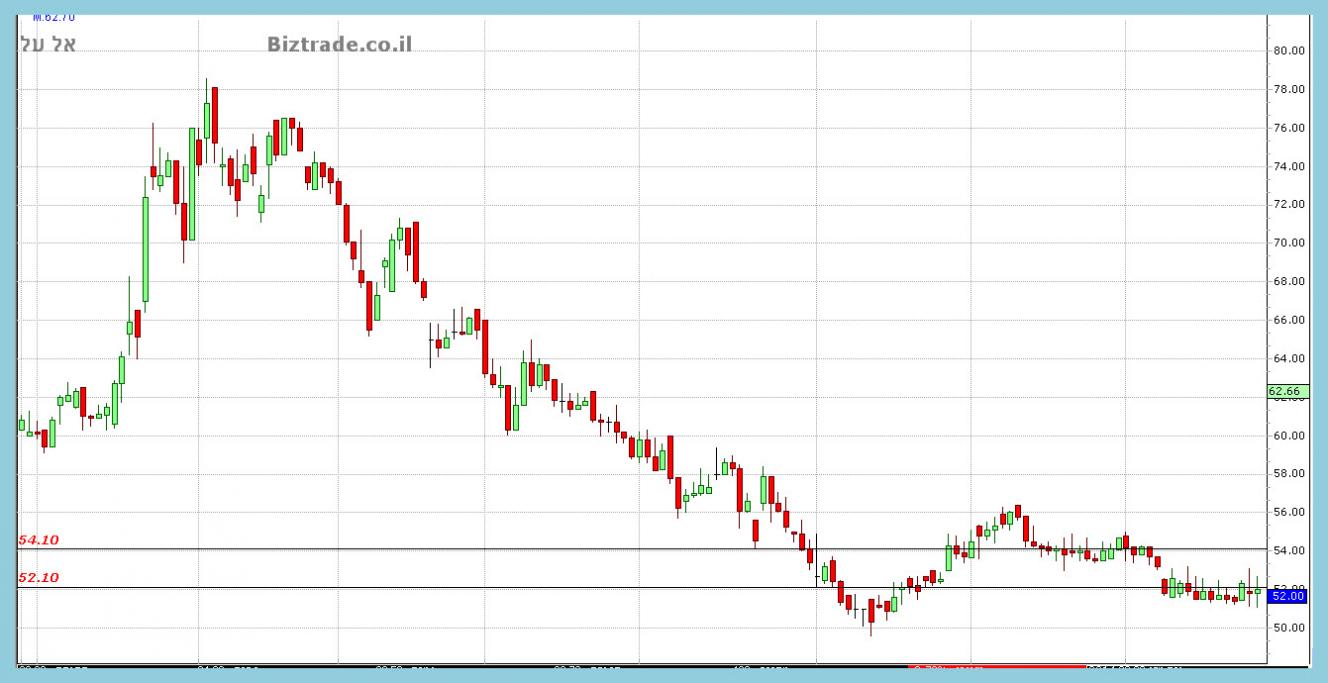
Task: Click the 58.00 price axis label
Action: (x=1289, y=474)
